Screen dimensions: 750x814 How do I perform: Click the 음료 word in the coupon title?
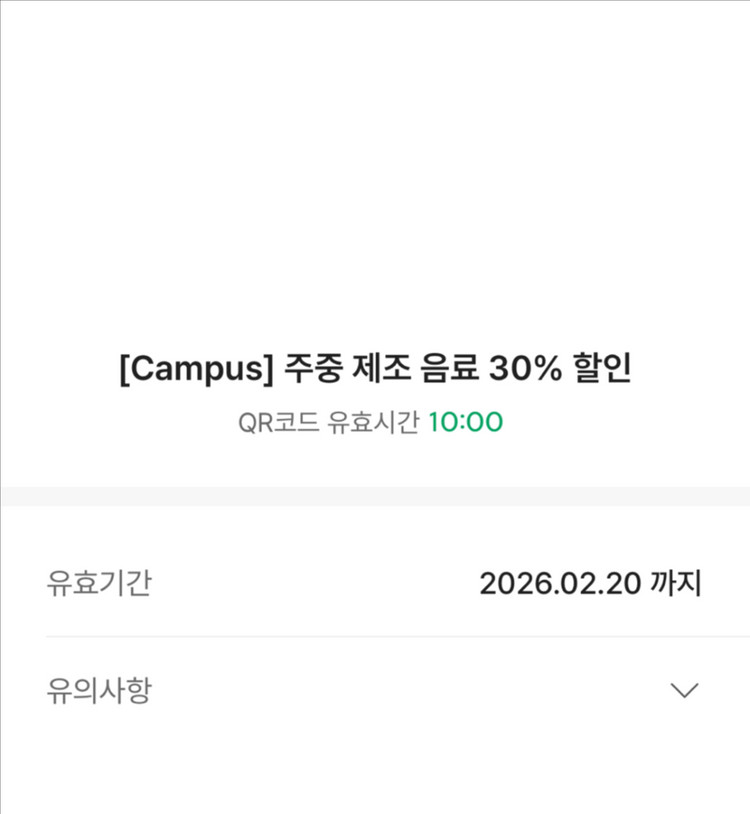(449, 368)
